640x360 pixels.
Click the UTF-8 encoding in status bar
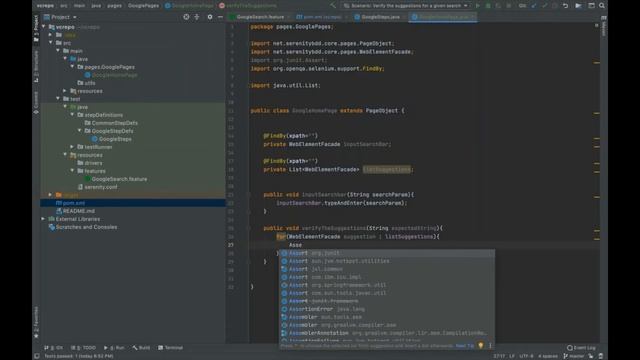pos(526,356)
